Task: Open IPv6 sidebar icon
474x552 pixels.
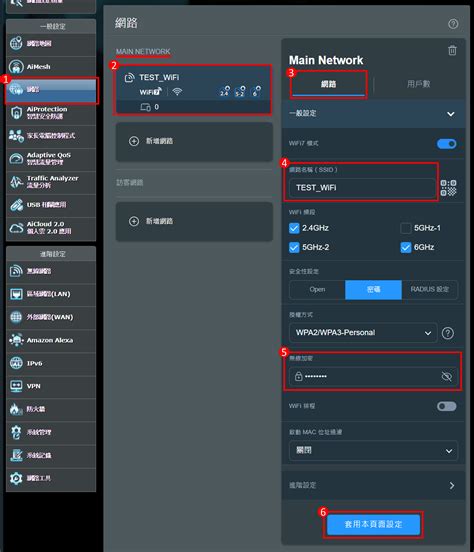Action: [16, 363]
